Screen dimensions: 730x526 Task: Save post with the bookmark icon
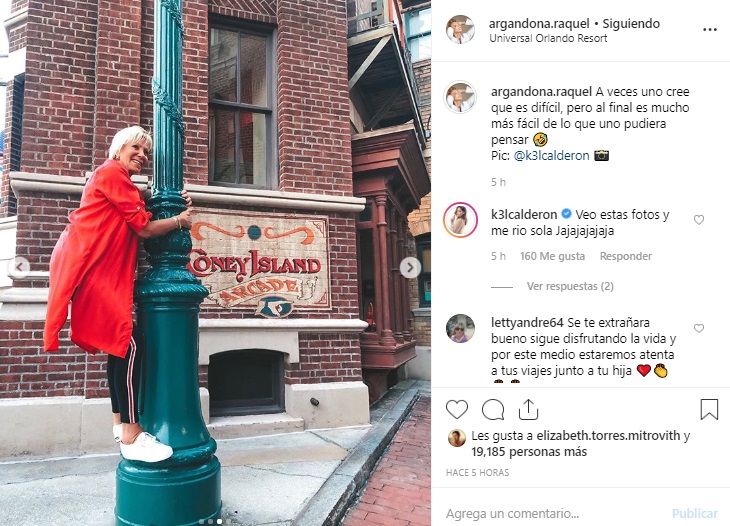(709, 410)
